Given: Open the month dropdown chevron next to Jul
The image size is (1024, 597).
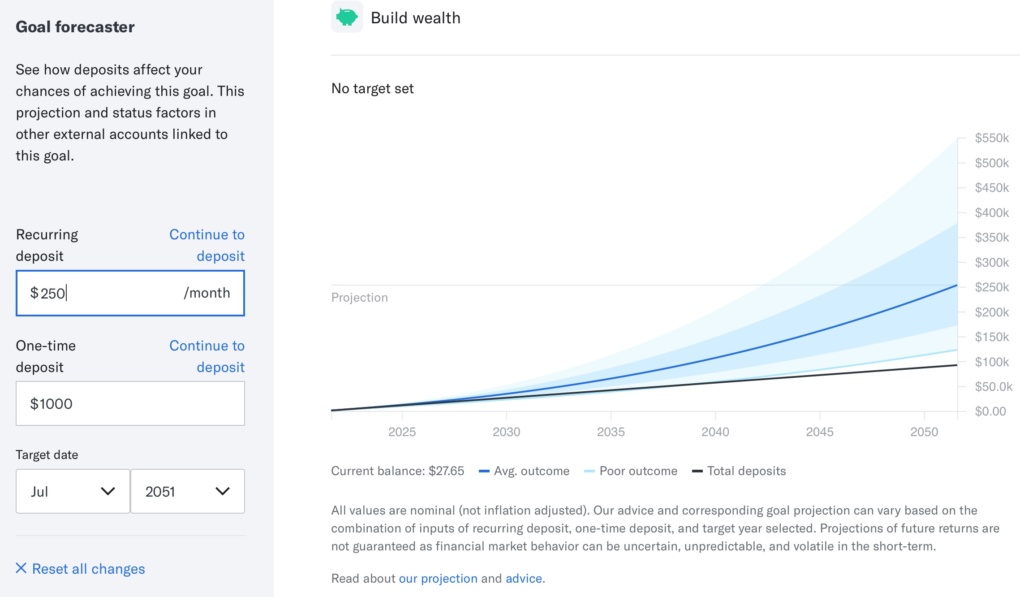Looking at the screenshot, I should 108,491.
